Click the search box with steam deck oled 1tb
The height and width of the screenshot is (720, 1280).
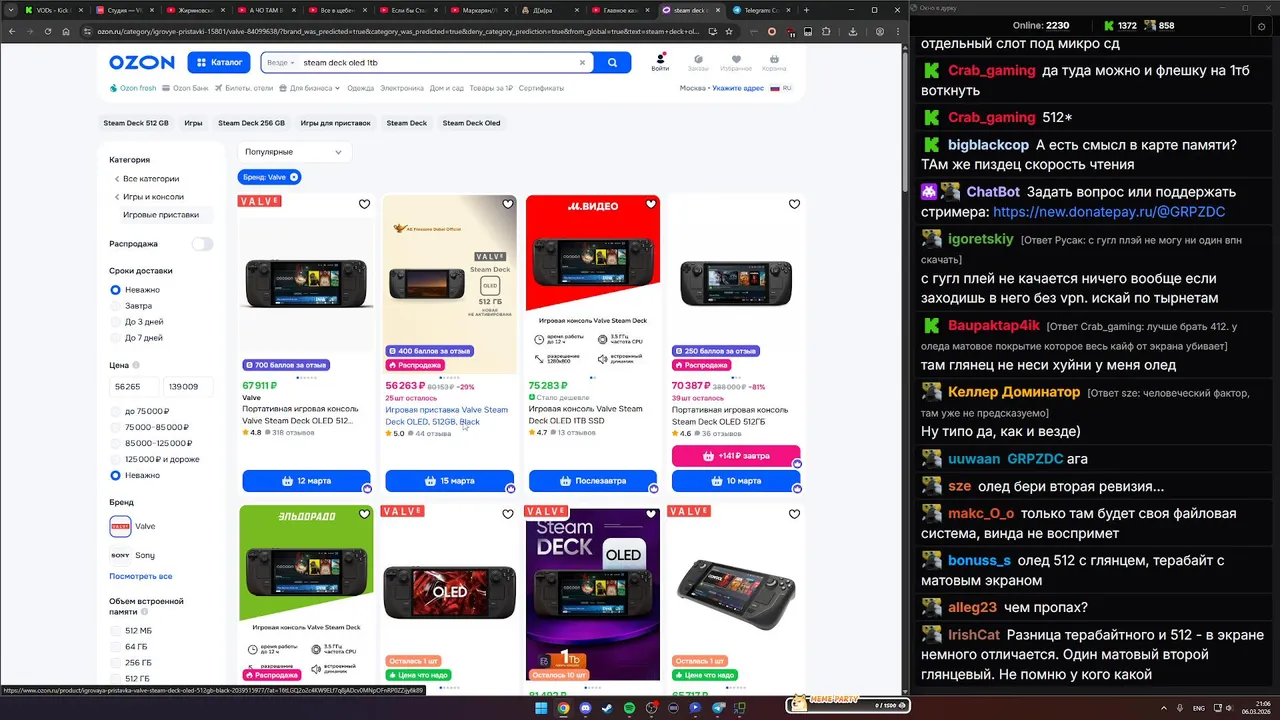[438, 62]
